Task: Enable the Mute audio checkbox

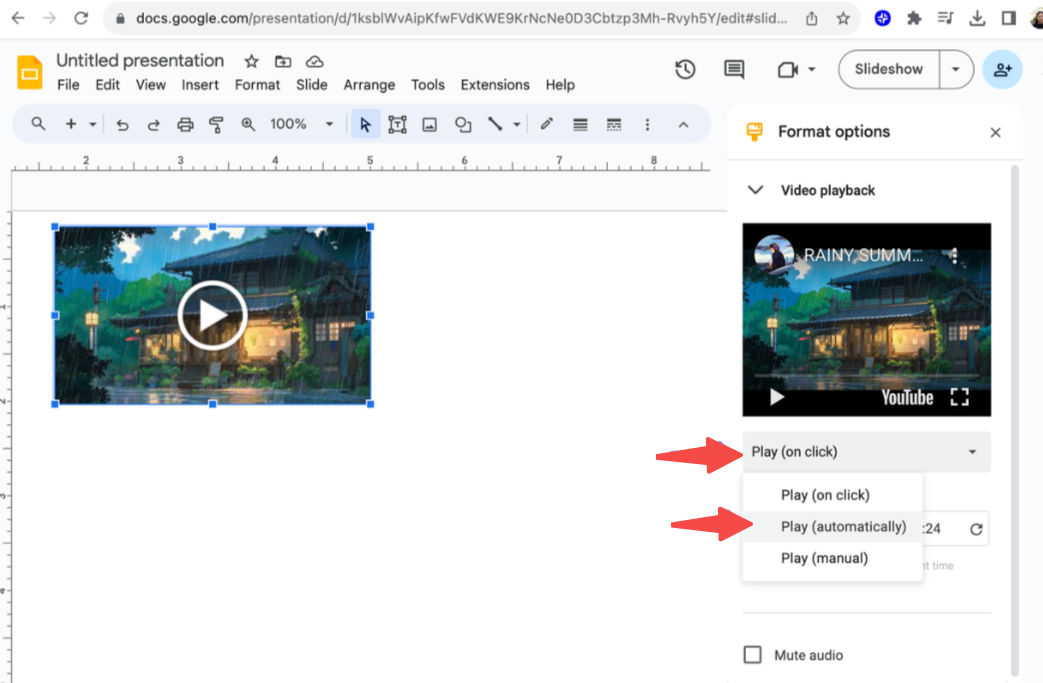Action: click(752, 654)
